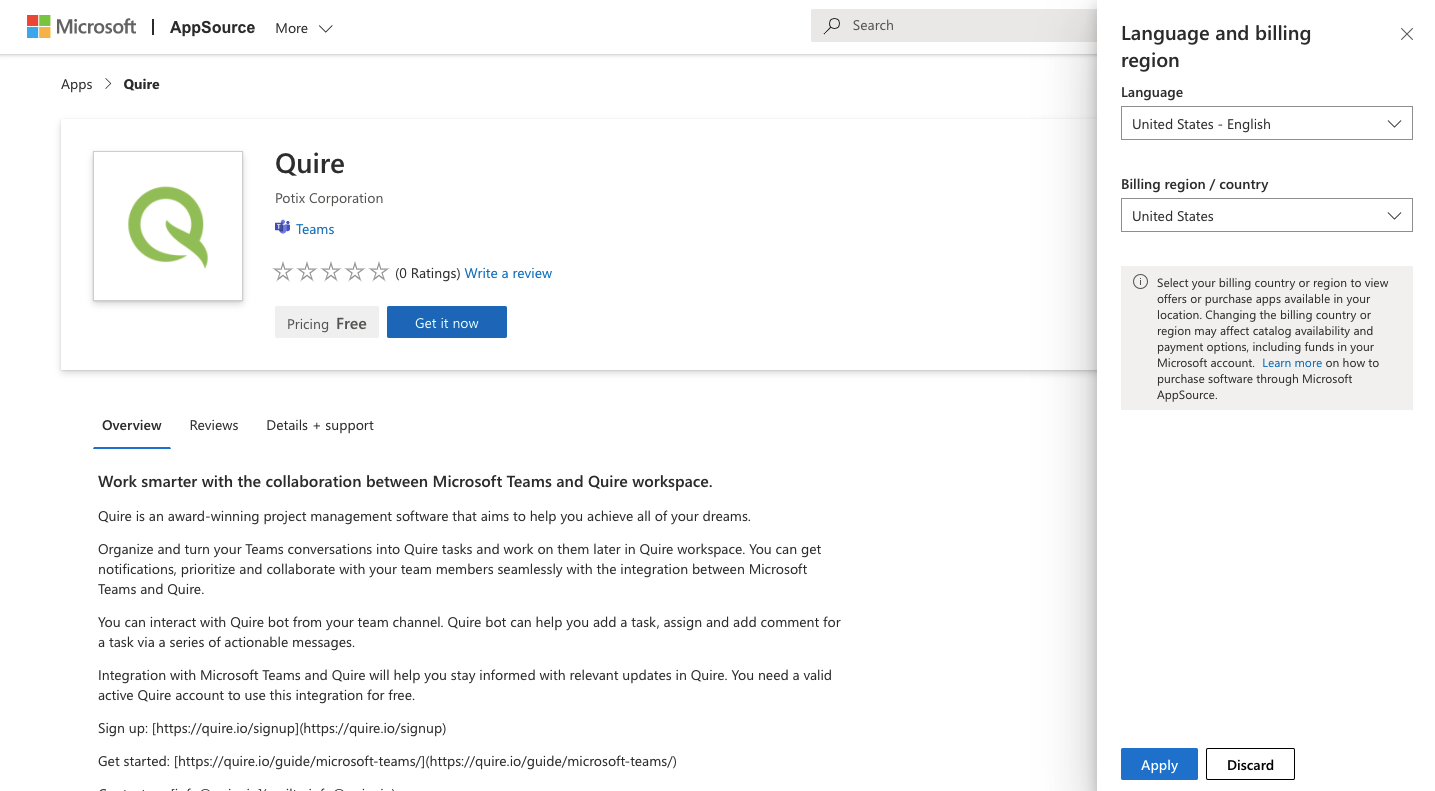Switch to the Details + support tab
This screenshot has width=1435, height=791.
(x=320, y=426)
